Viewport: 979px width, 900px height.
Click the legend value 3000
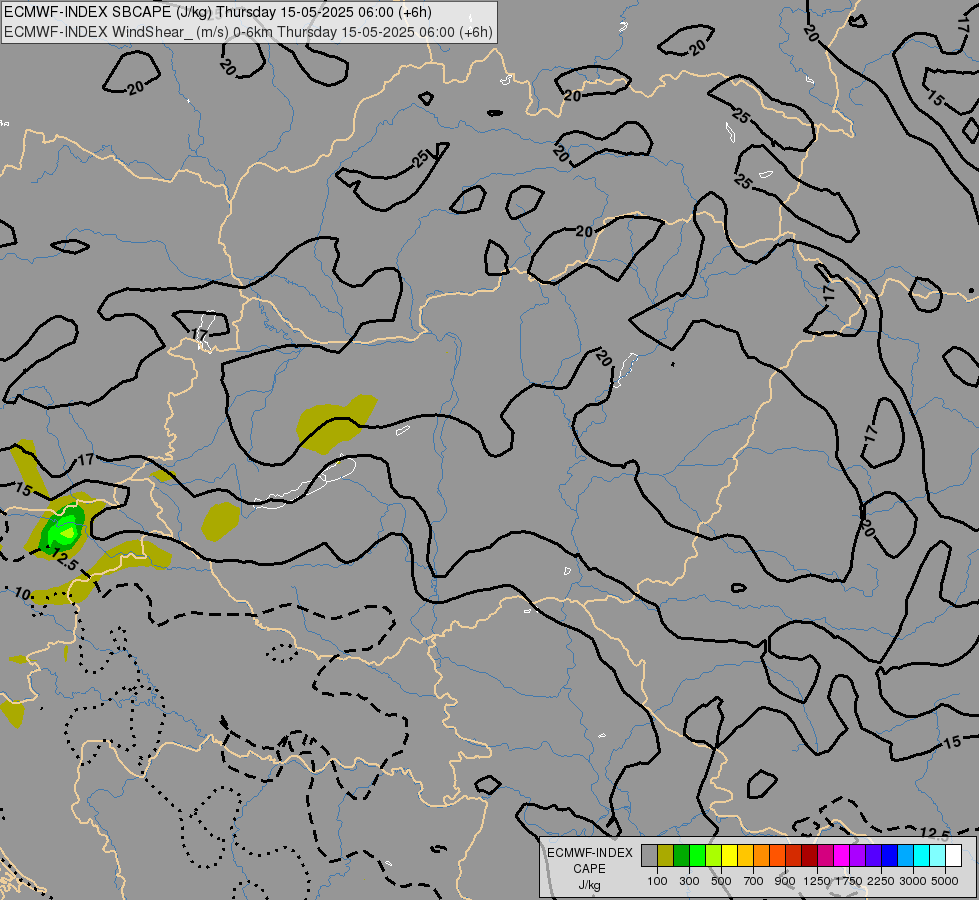[x=913, y=881]
